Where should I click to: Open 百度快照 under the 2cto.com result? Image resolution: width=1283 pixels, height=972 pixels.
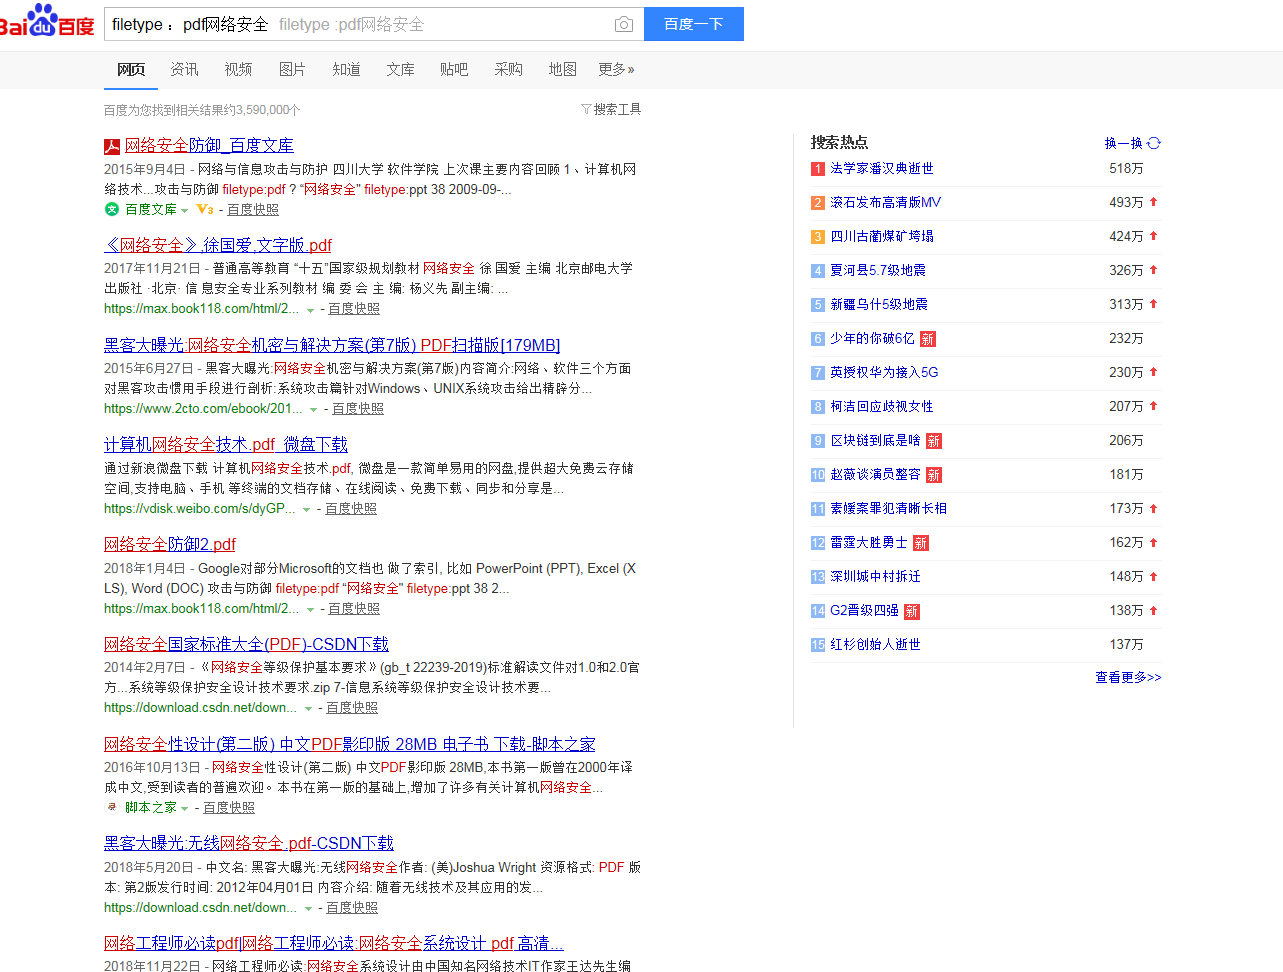358,408
